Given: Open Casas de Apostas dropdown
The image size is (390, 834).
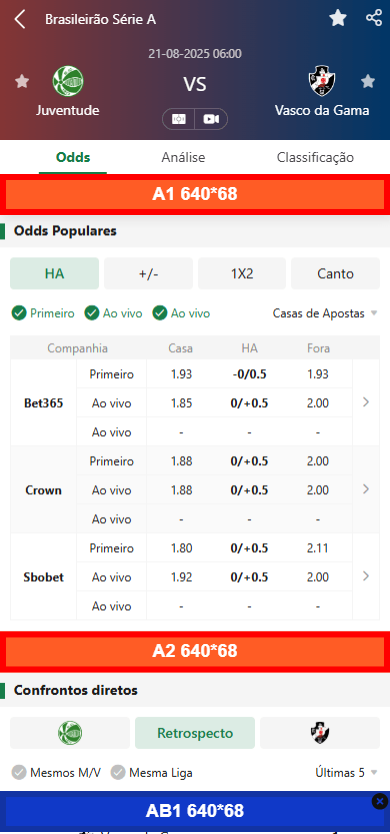Looking at the screenshot, I should pyautogui.click(x=325, y=313).
